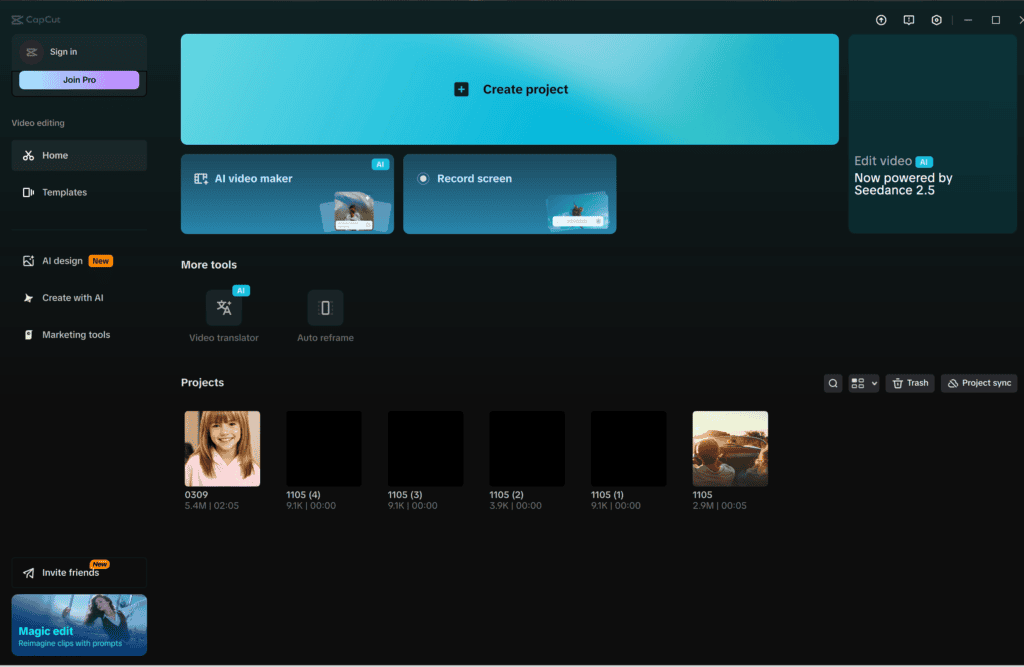Viewport: 1024px width, 667px height.
Task: Open the upload icon in title bar
Action: [x=881, y=20]
